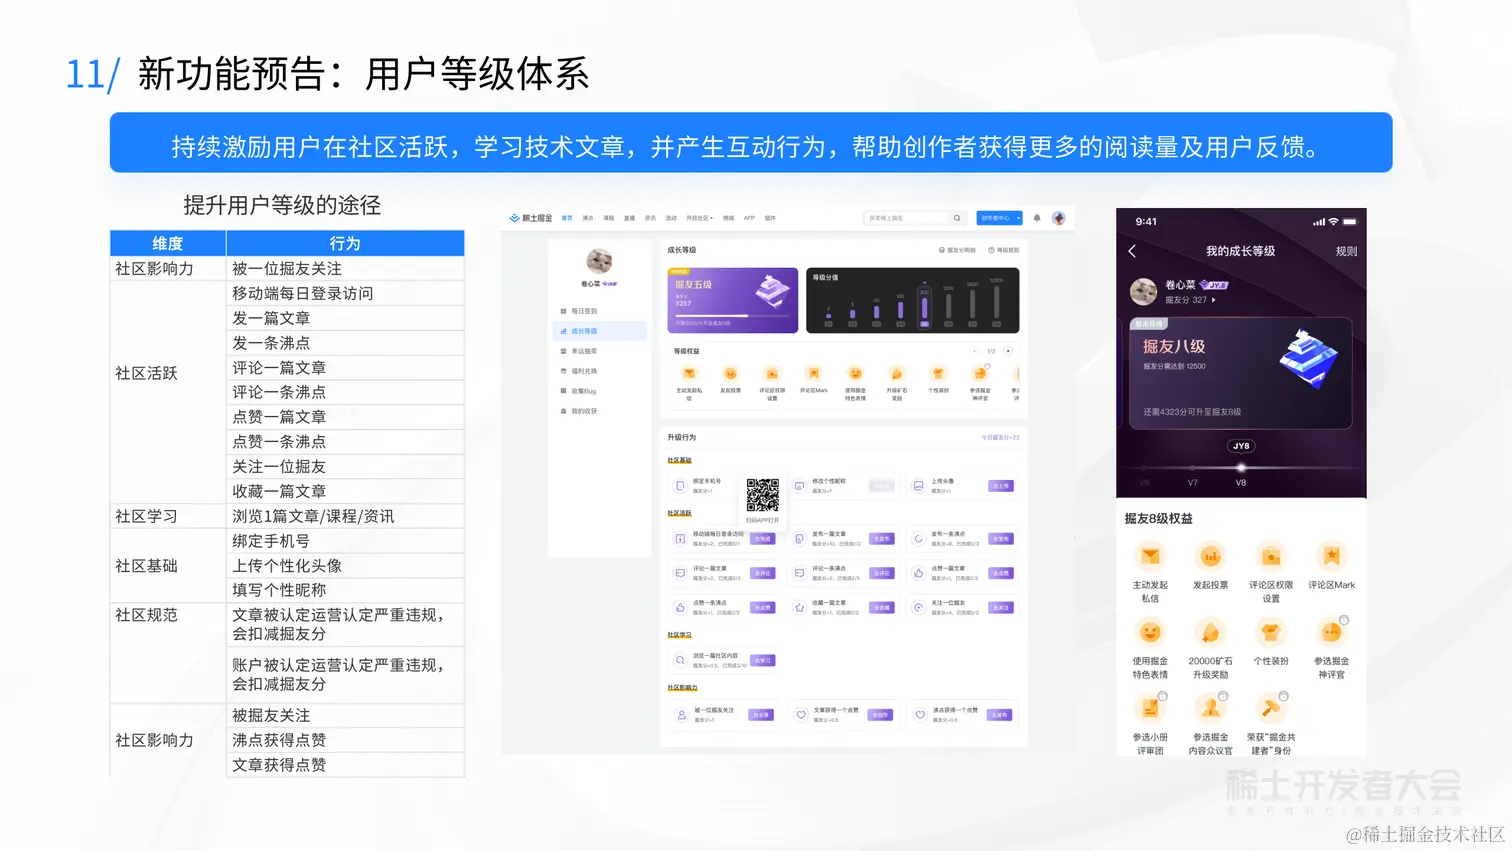Go to previous page of 等级权益
The height and width of the screenshot is (851, 1512).
[x=974, y=351]
